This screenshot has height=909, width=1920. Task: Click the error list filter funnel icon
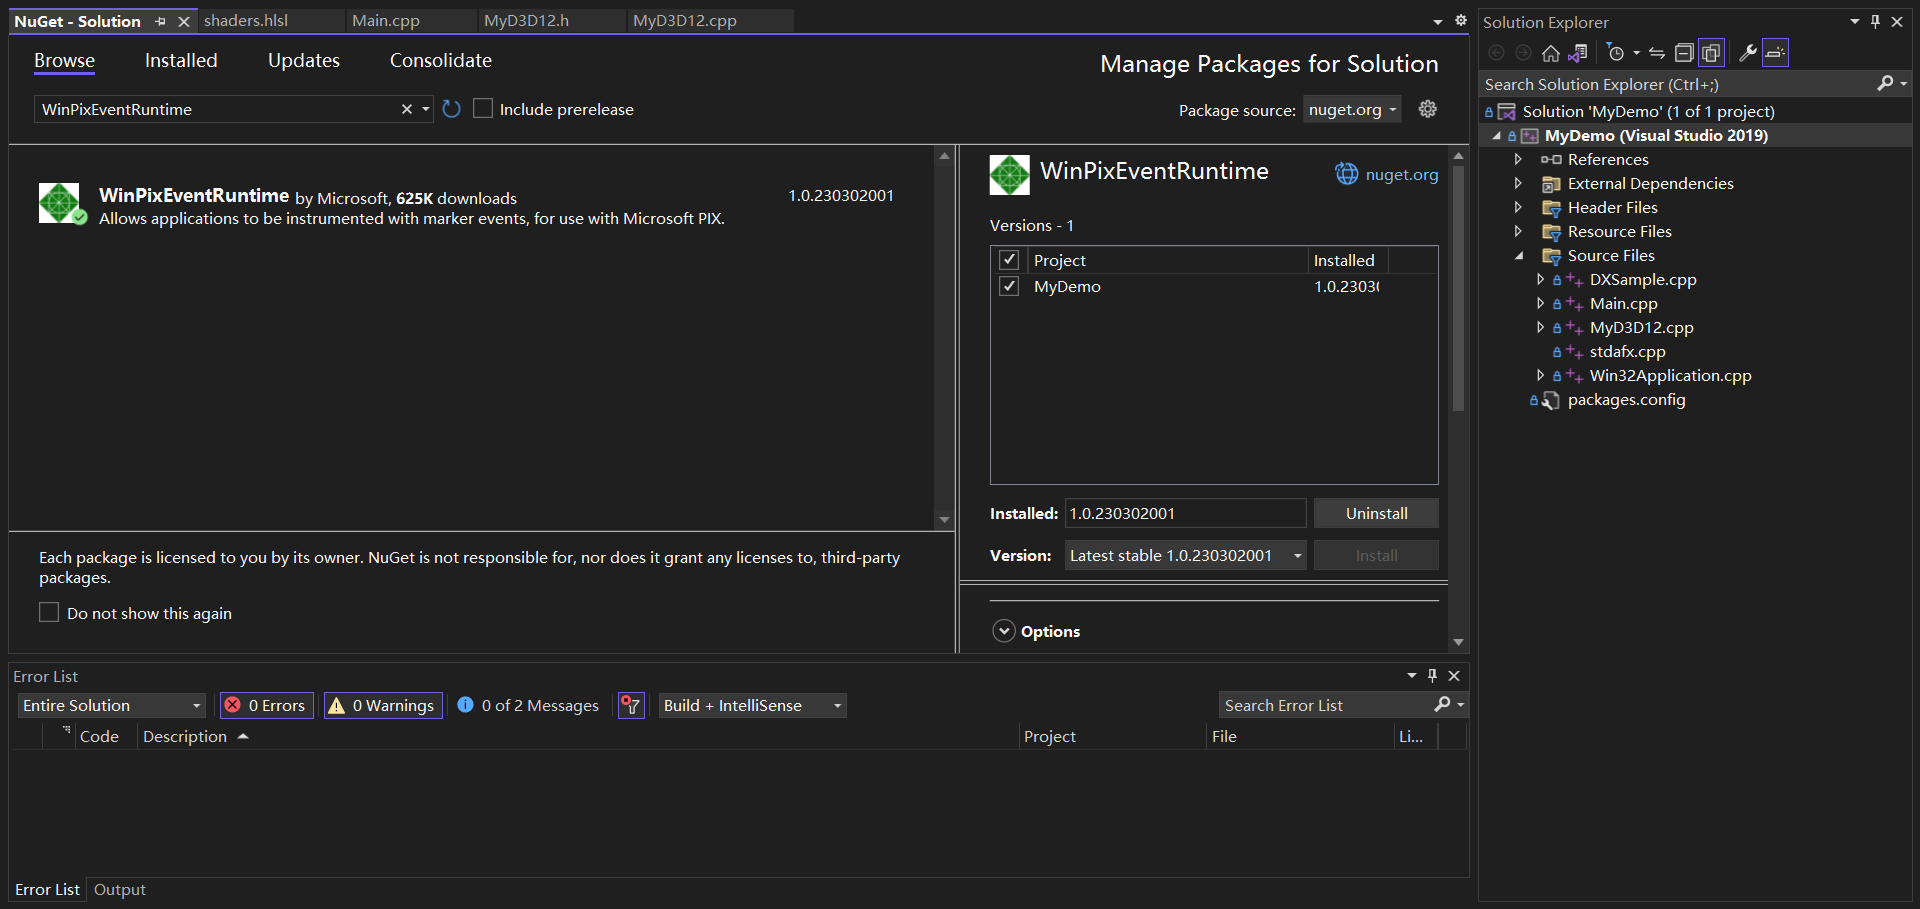[631, 706]
